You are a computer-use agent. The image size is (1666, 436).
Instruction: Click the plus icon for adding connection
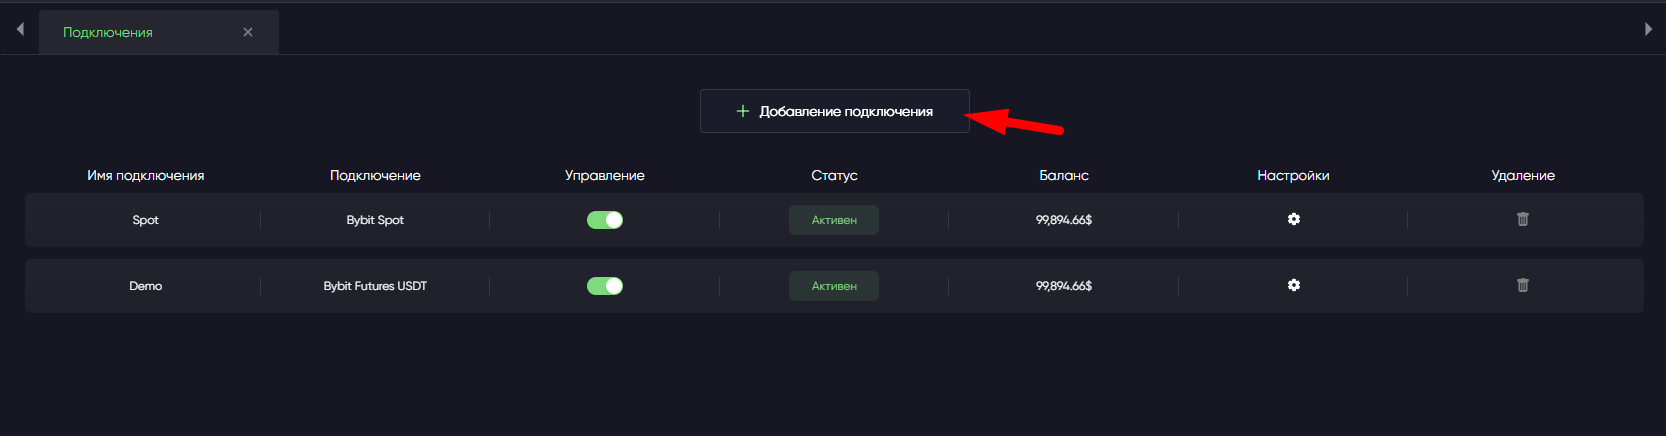[742, 111]
